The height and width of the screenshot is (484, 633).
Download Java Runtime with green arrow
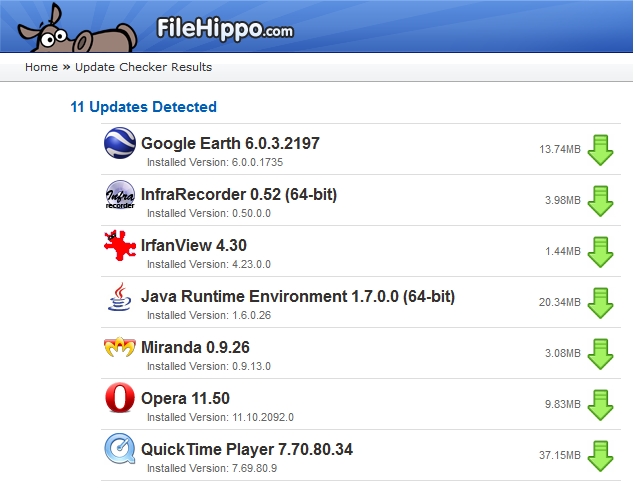(x=600, y=303)
